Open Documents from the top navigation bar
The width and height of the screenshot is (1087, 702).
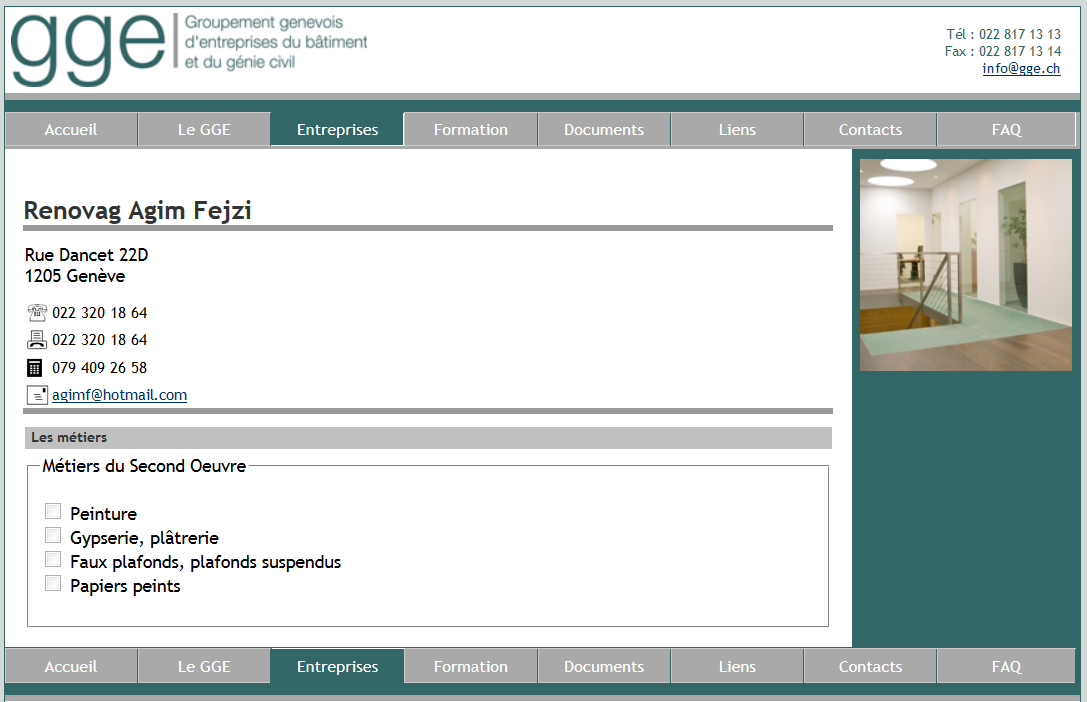pyautogui.click(x=604, y=130)
